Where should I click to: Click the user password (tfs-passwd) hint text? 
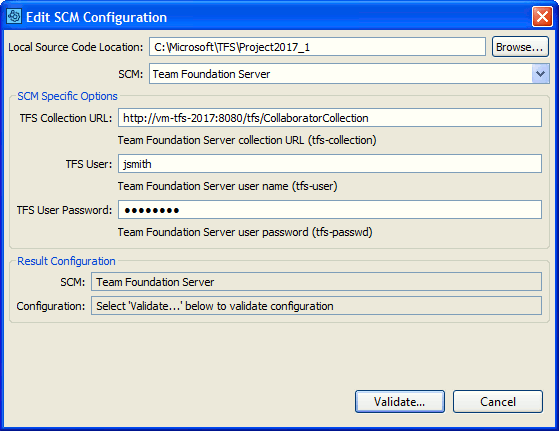(245, 232)
